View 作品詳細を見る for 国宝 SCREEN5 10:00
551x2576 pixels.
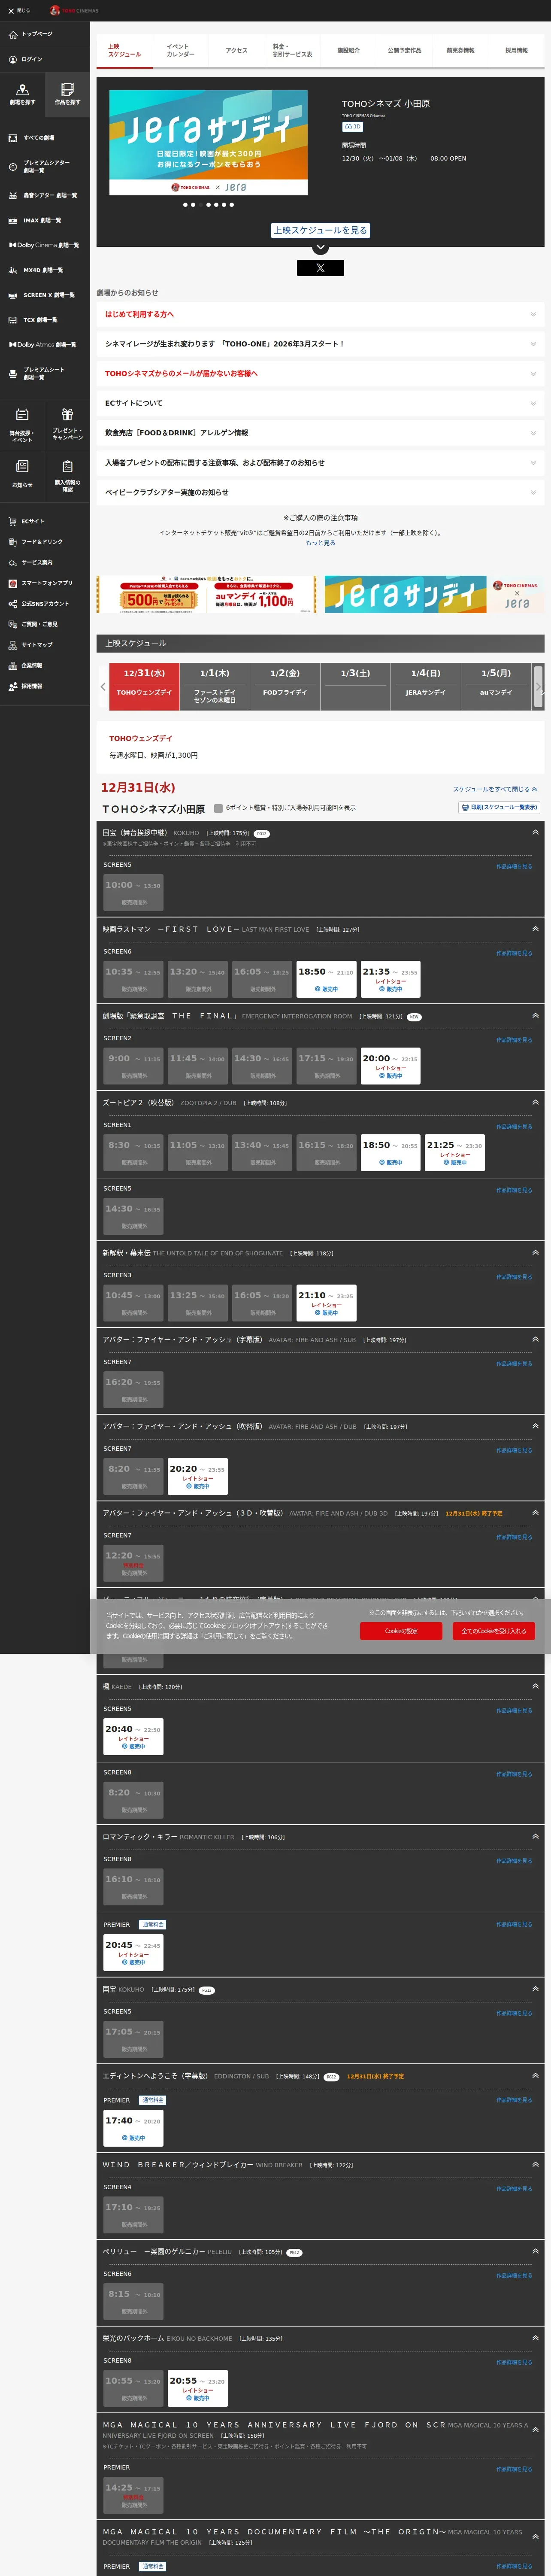click(x=514, y=866)
